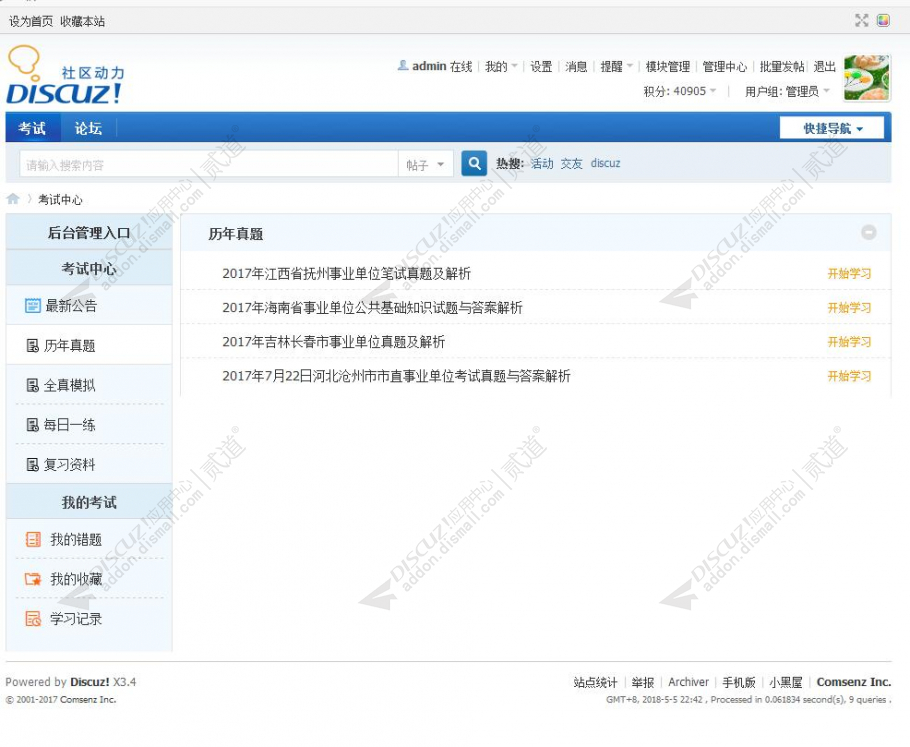The image size is (910, 747).
Task: Click 开始学习 for 海南省 exam
Action: pos(849,308)
